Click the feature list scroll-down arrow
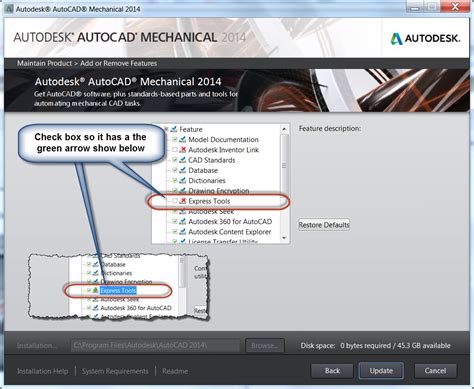The height and width of the screenshot is (389, 474). point(284,238)
